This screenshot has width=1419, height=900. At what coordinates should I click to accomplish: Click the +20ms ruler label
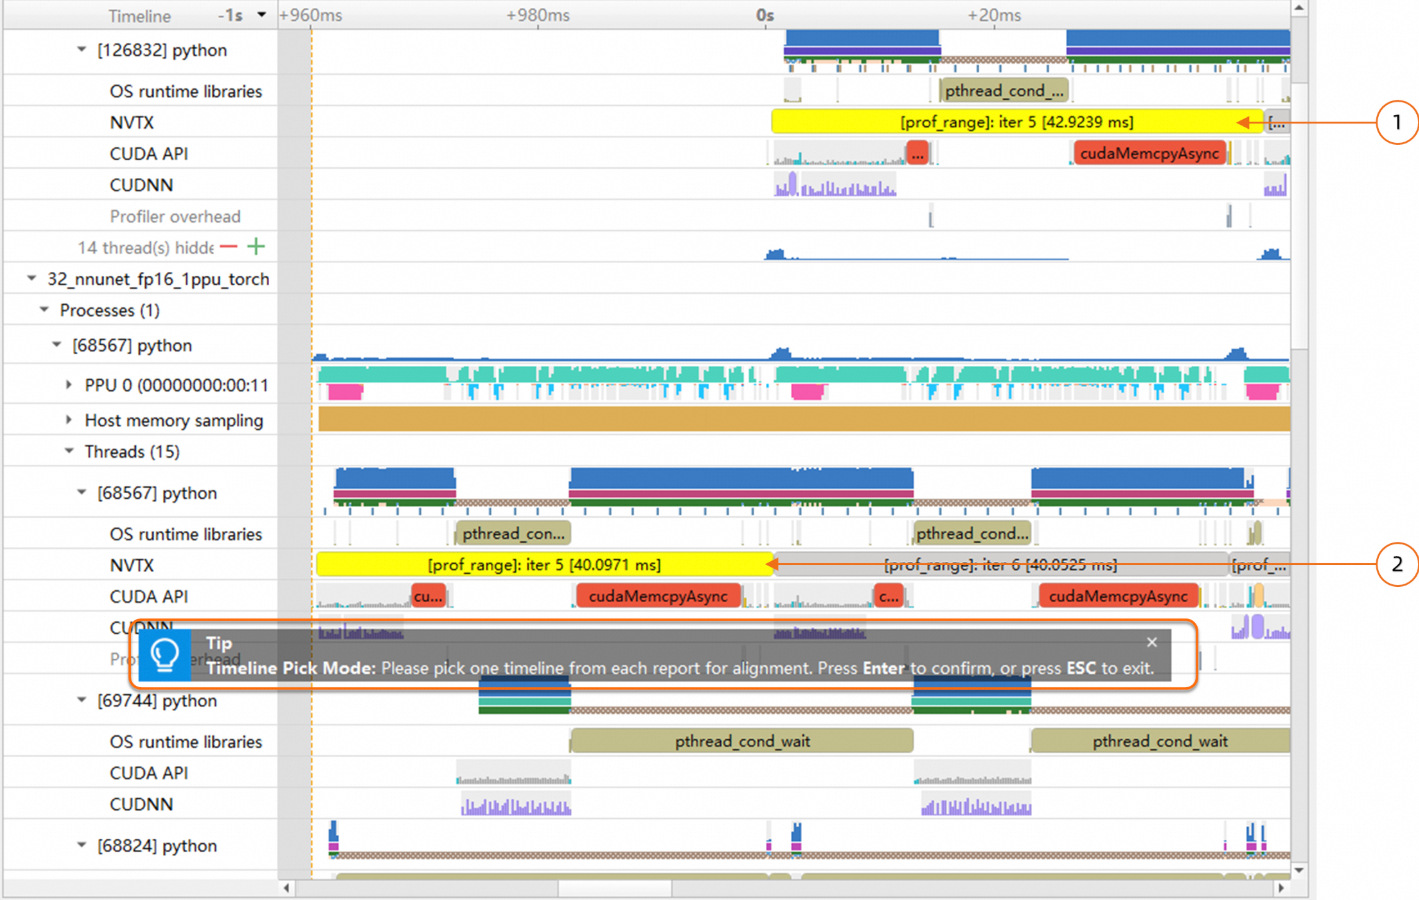coord(994,15)
